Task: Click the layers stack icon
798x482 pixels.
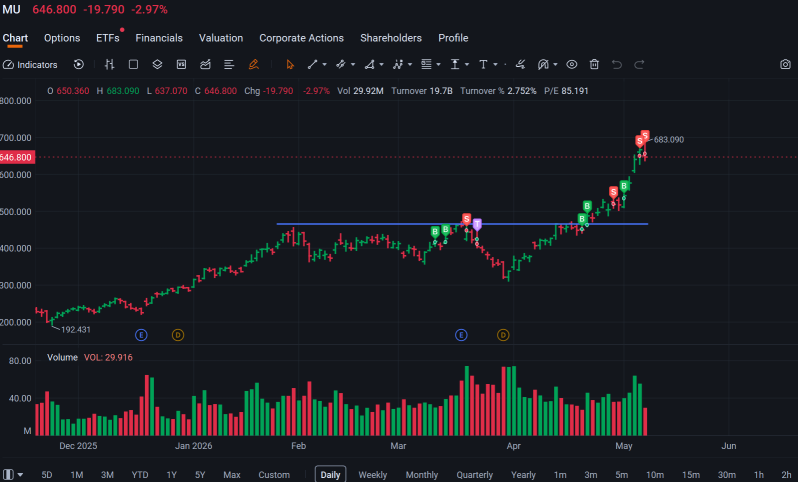Action: click(157, 64)
